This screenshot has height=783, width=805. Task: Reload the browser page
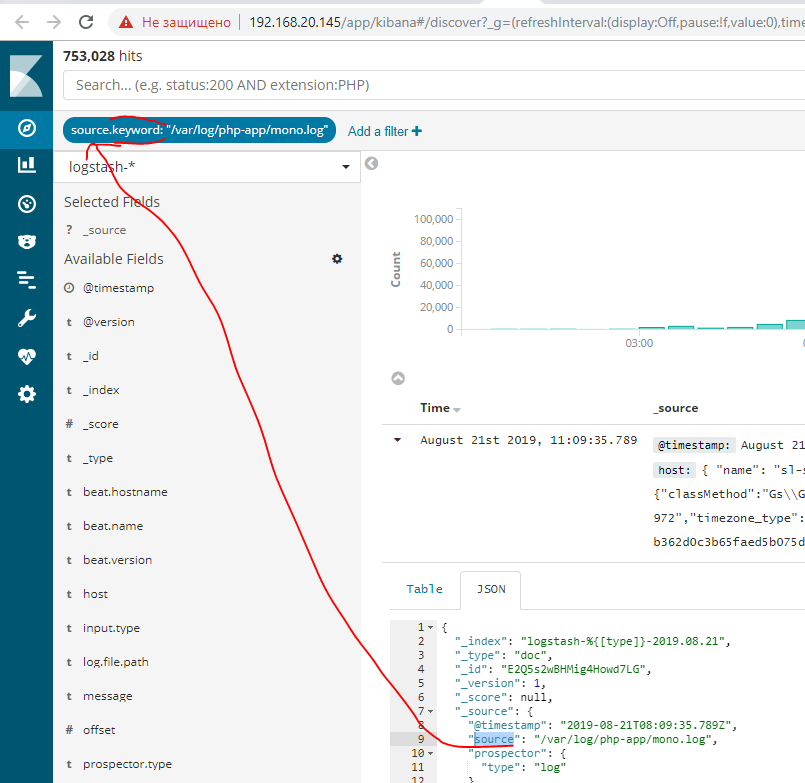(x=87, y=21)
